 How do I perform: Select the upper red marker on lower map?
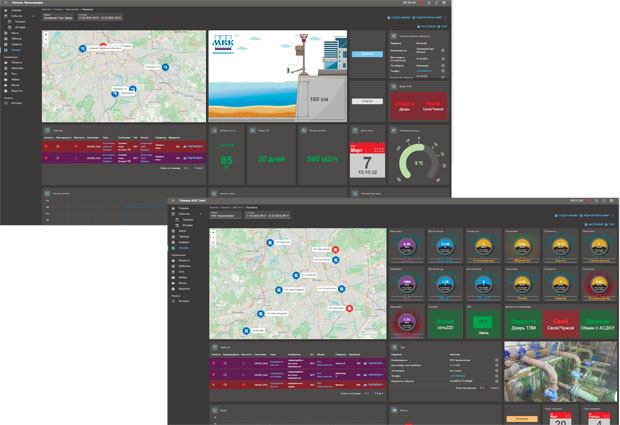pos(335,249)
